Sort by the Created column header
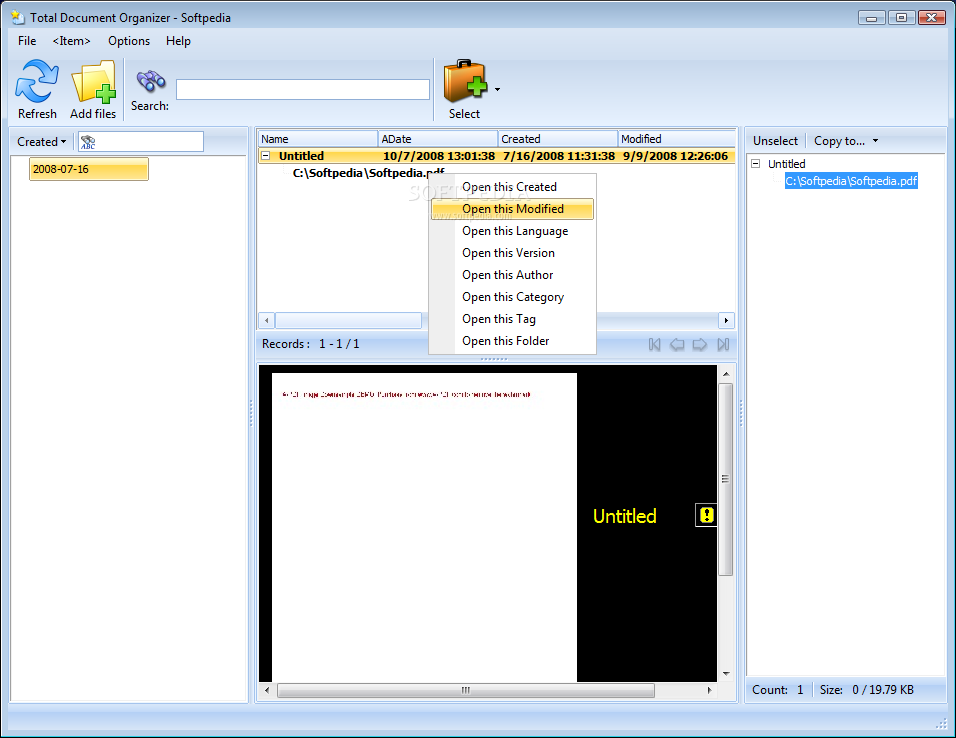The width and height of the screenshot is (956, 738). click(558, 139)
